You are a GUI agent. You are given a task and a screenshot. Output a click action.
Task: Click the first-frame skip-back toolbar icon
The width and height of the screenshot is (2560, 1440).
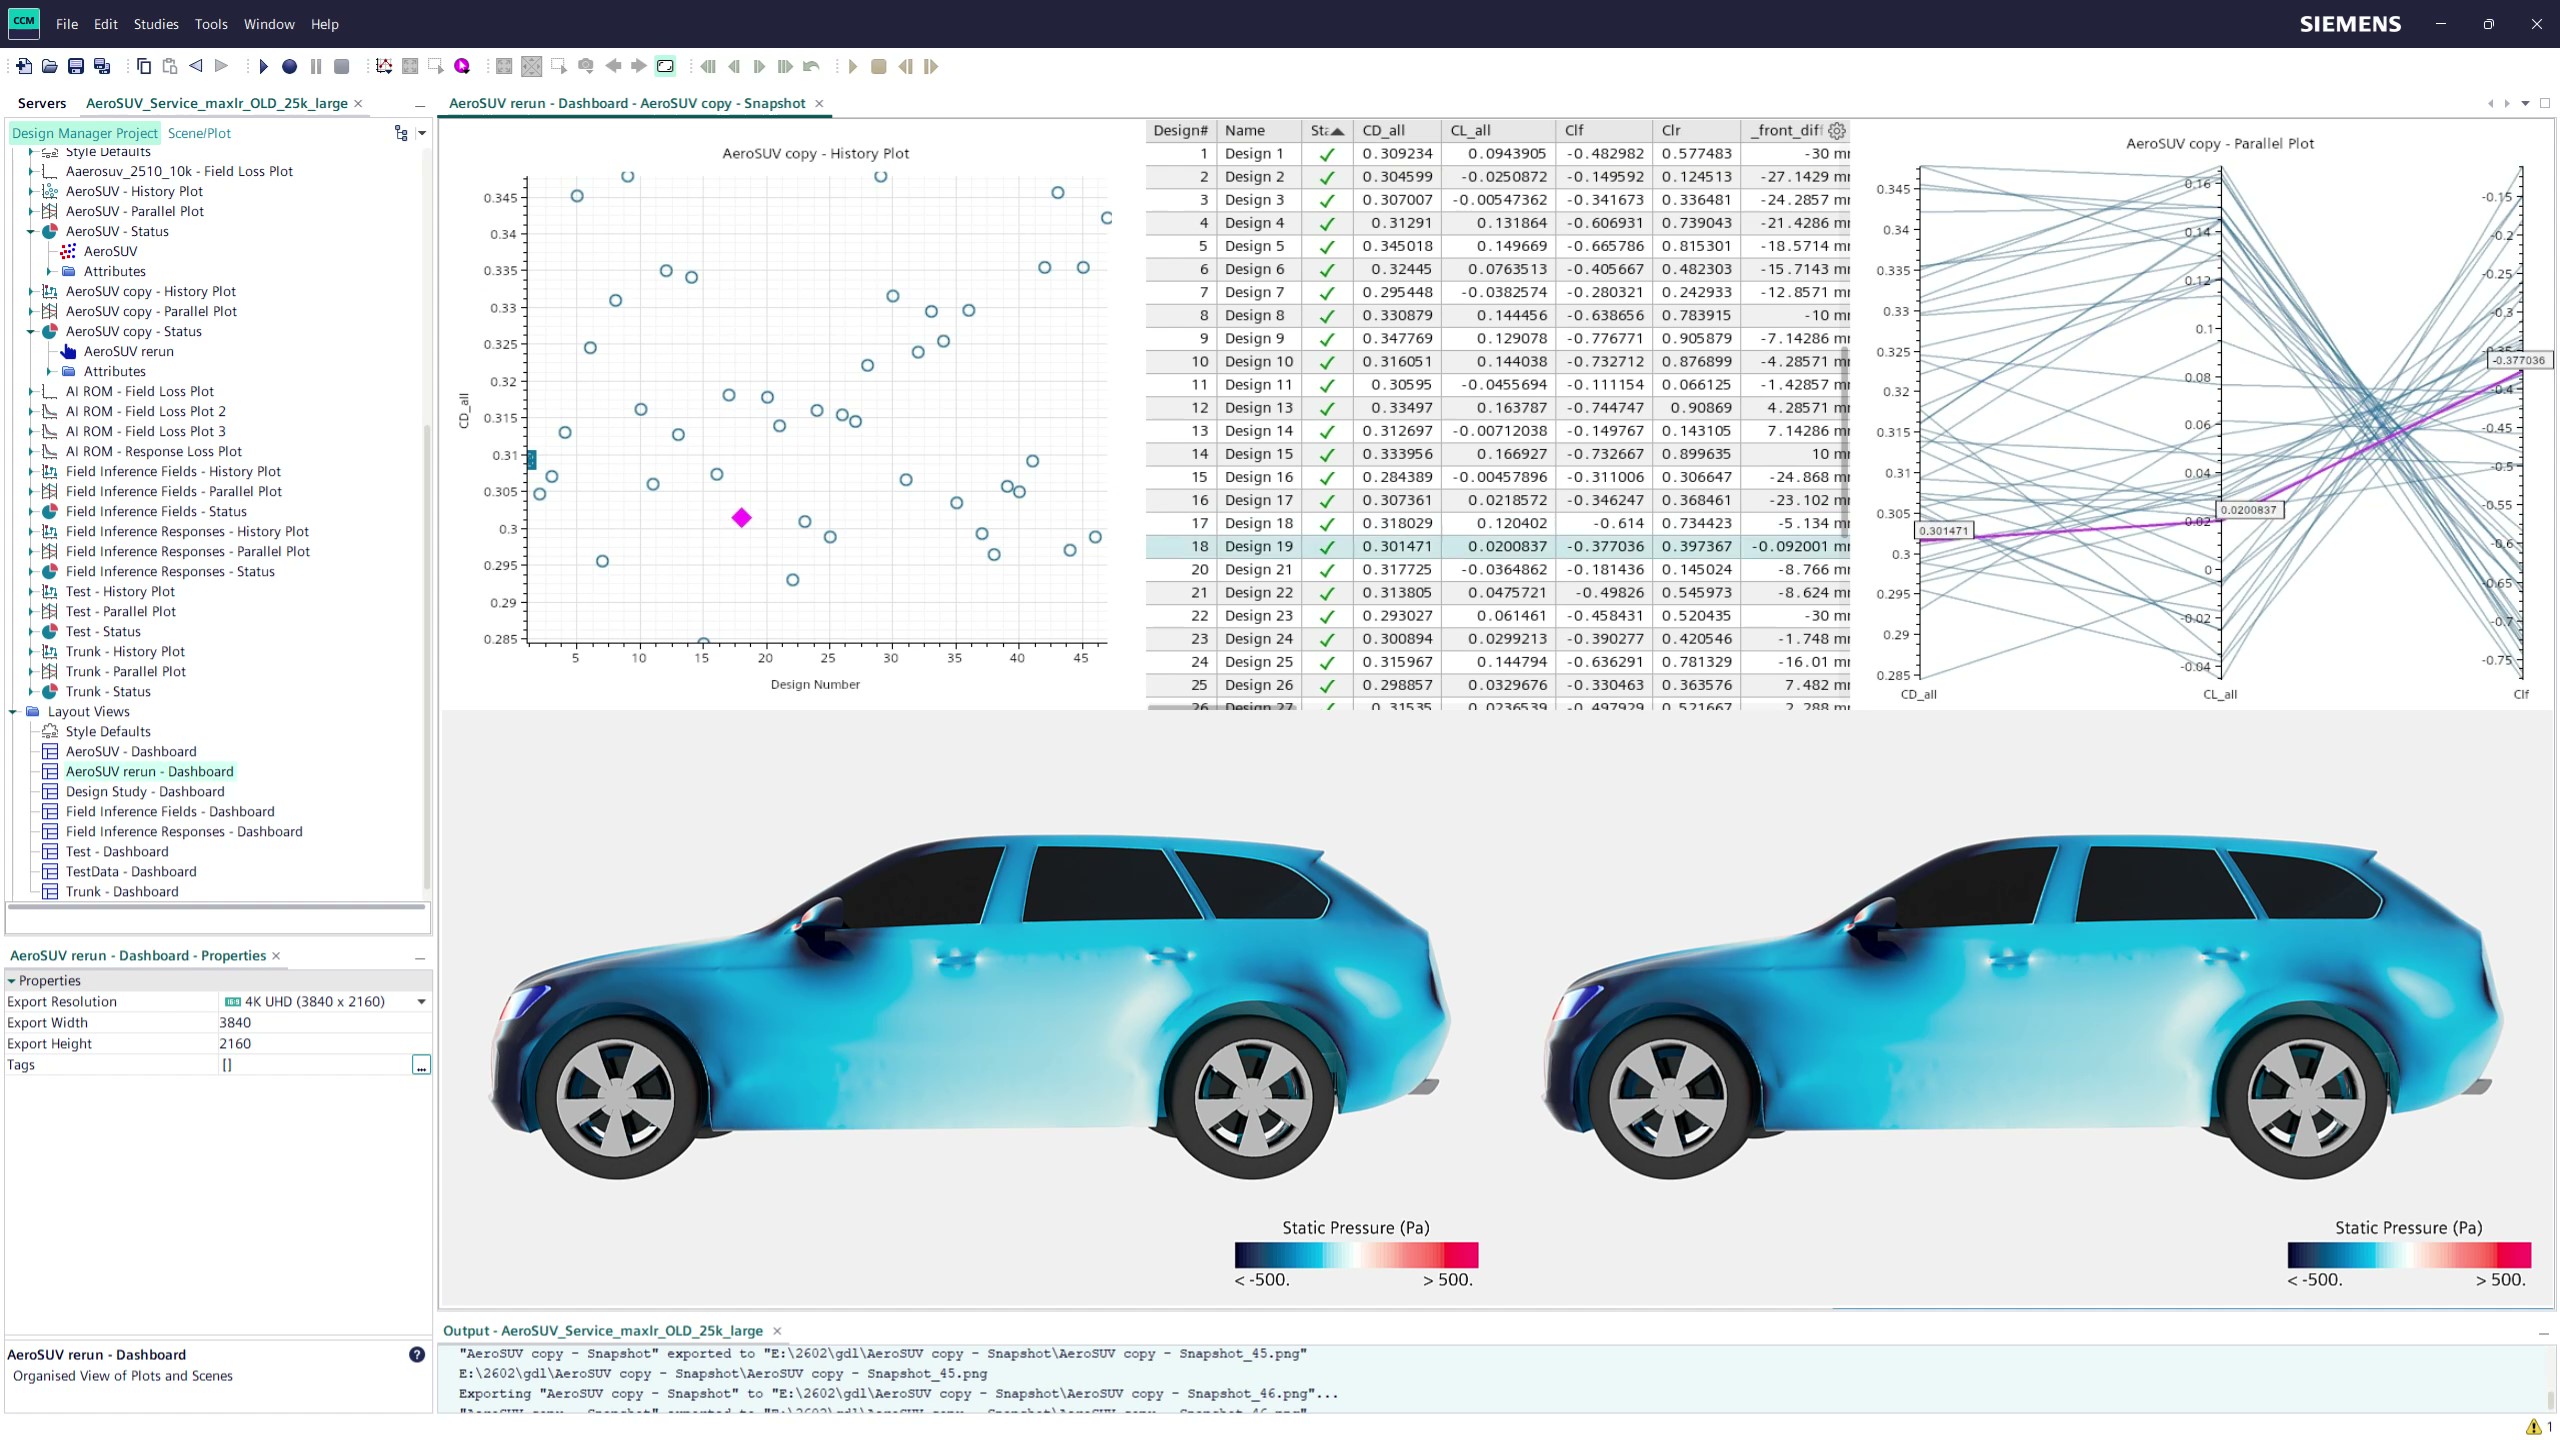708,66
